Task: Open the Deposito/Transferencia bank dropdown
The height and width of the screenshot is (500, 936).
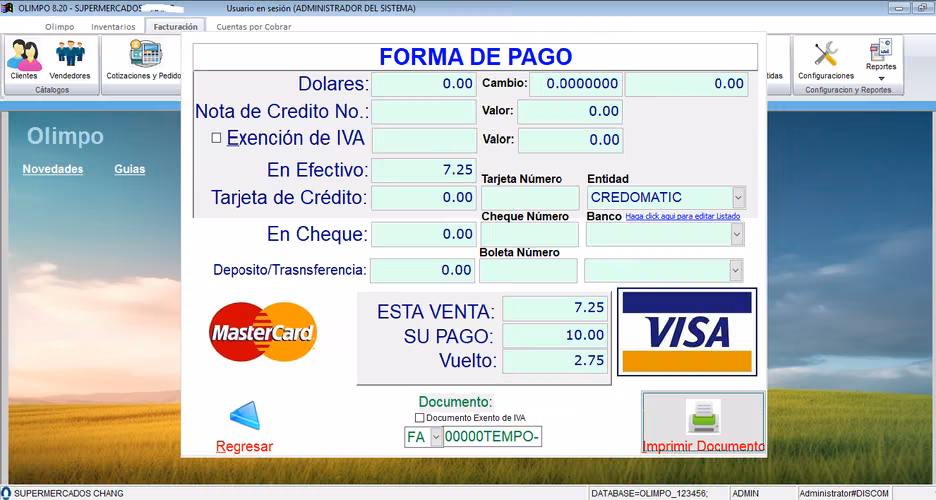Action: pos(735,270)
